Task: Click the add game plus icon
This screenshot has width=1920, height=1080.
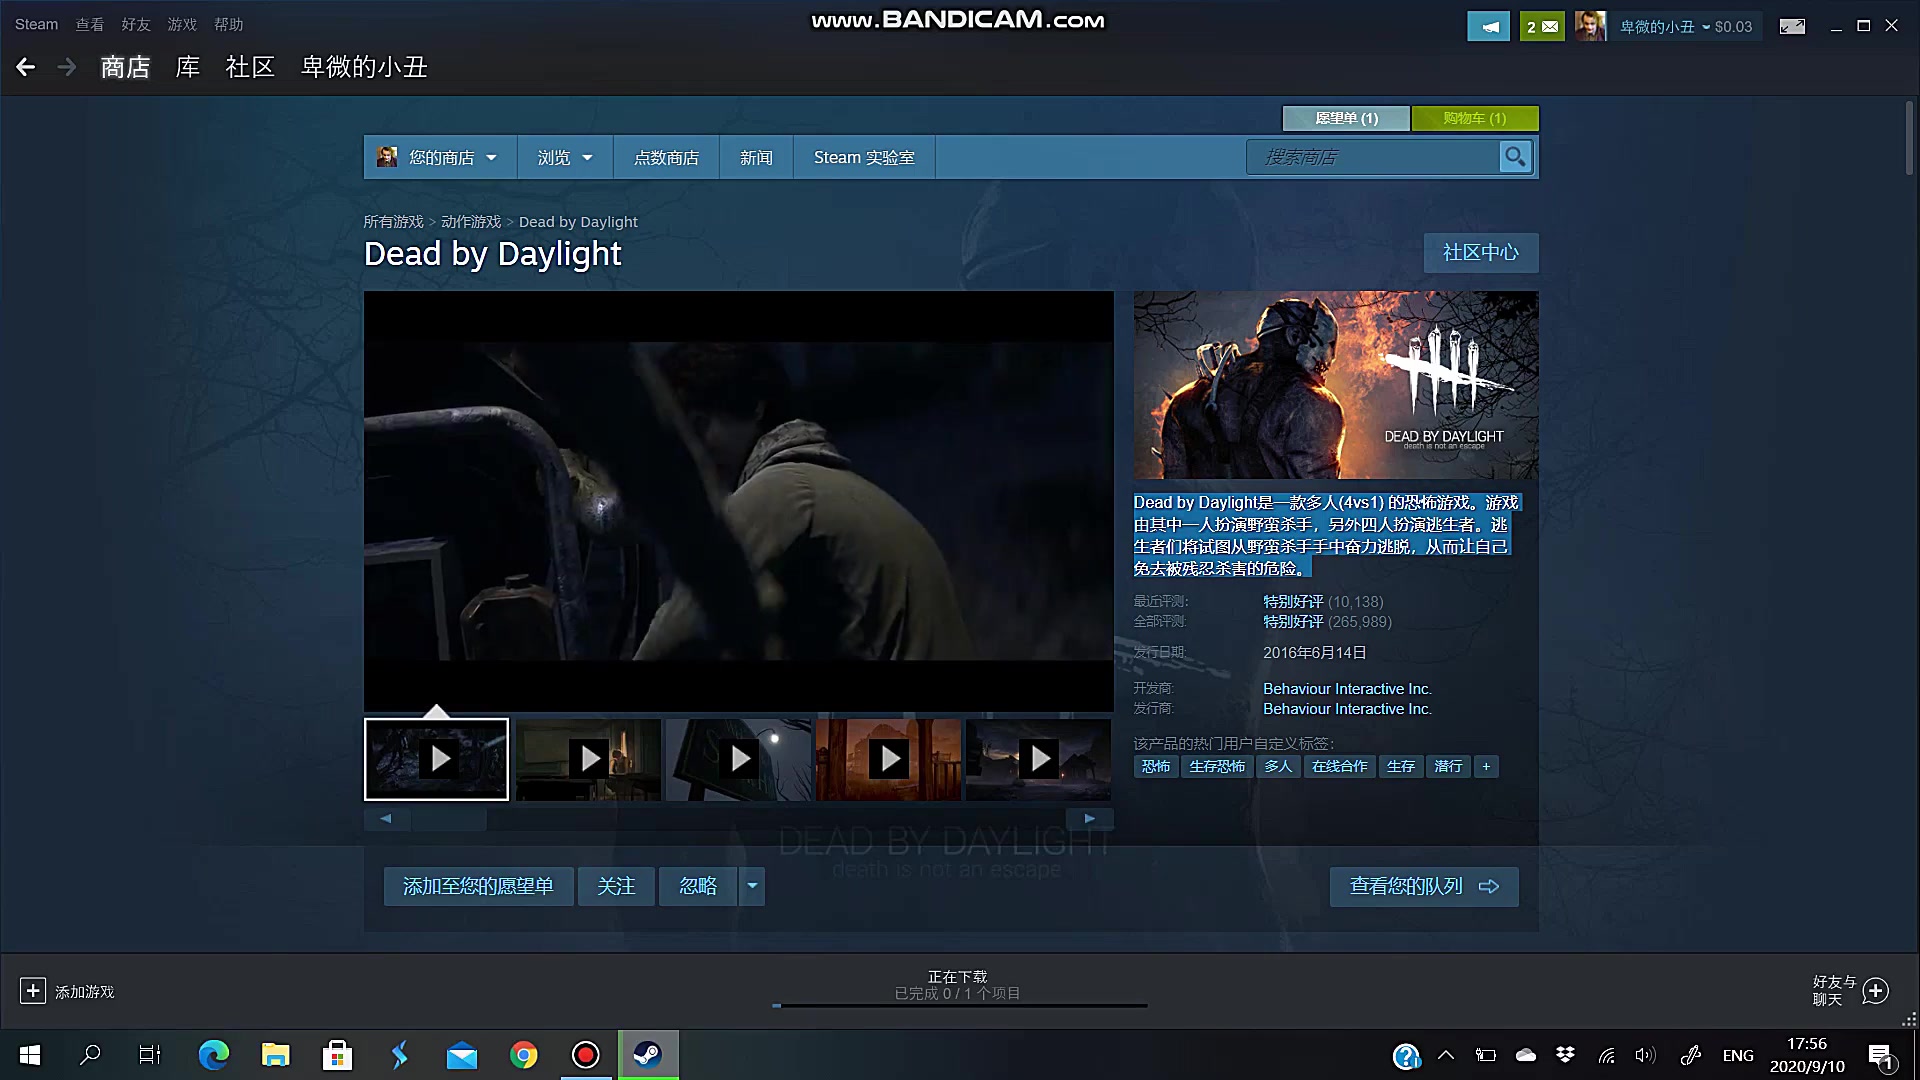Action: click(32, 991)
